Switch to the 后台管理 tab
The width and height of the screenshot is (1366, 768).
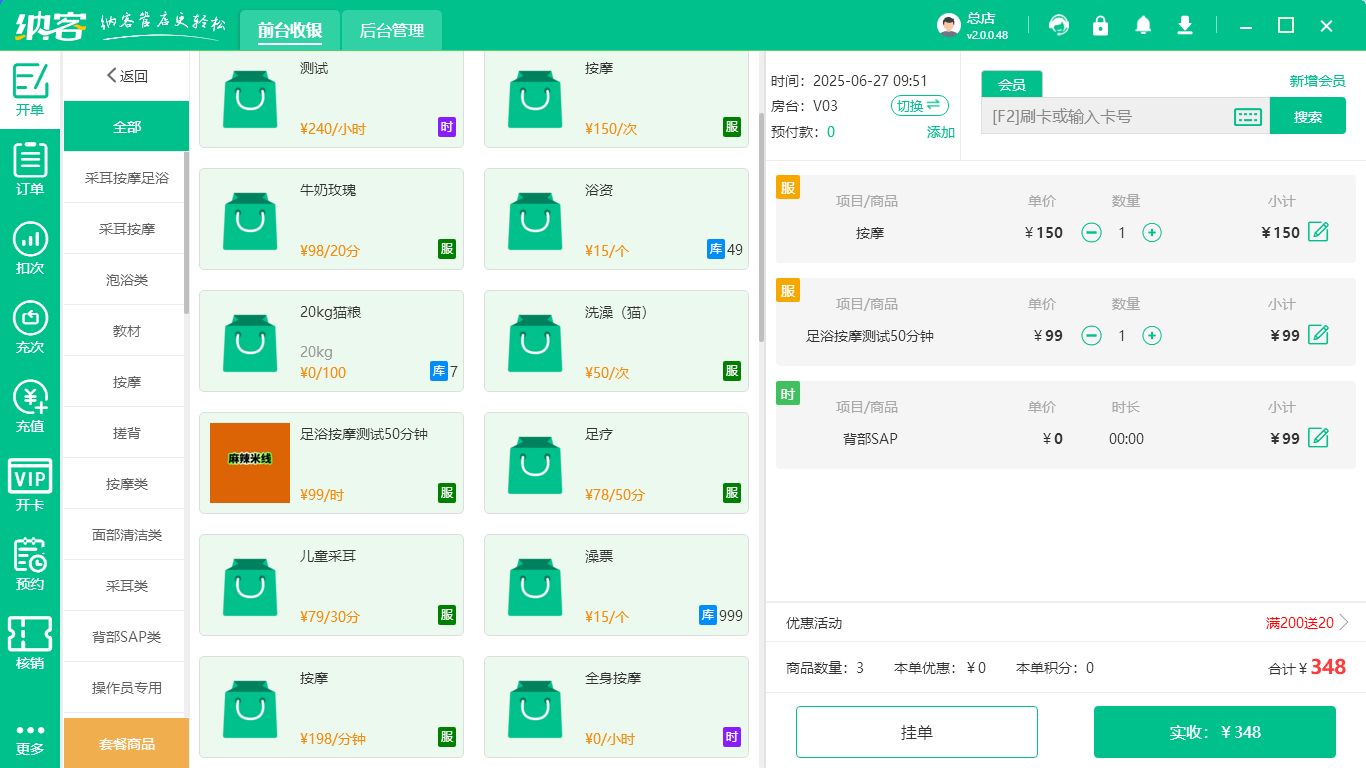coord(391,31)
